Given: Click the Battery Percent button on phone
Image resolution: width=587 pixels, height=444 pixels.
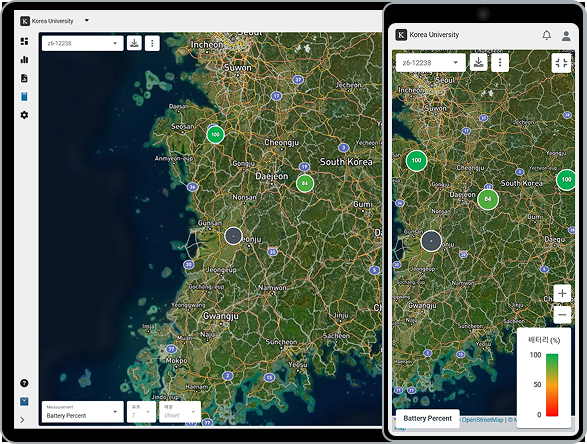Looking at the screenshot, I should tap(428, 418).
